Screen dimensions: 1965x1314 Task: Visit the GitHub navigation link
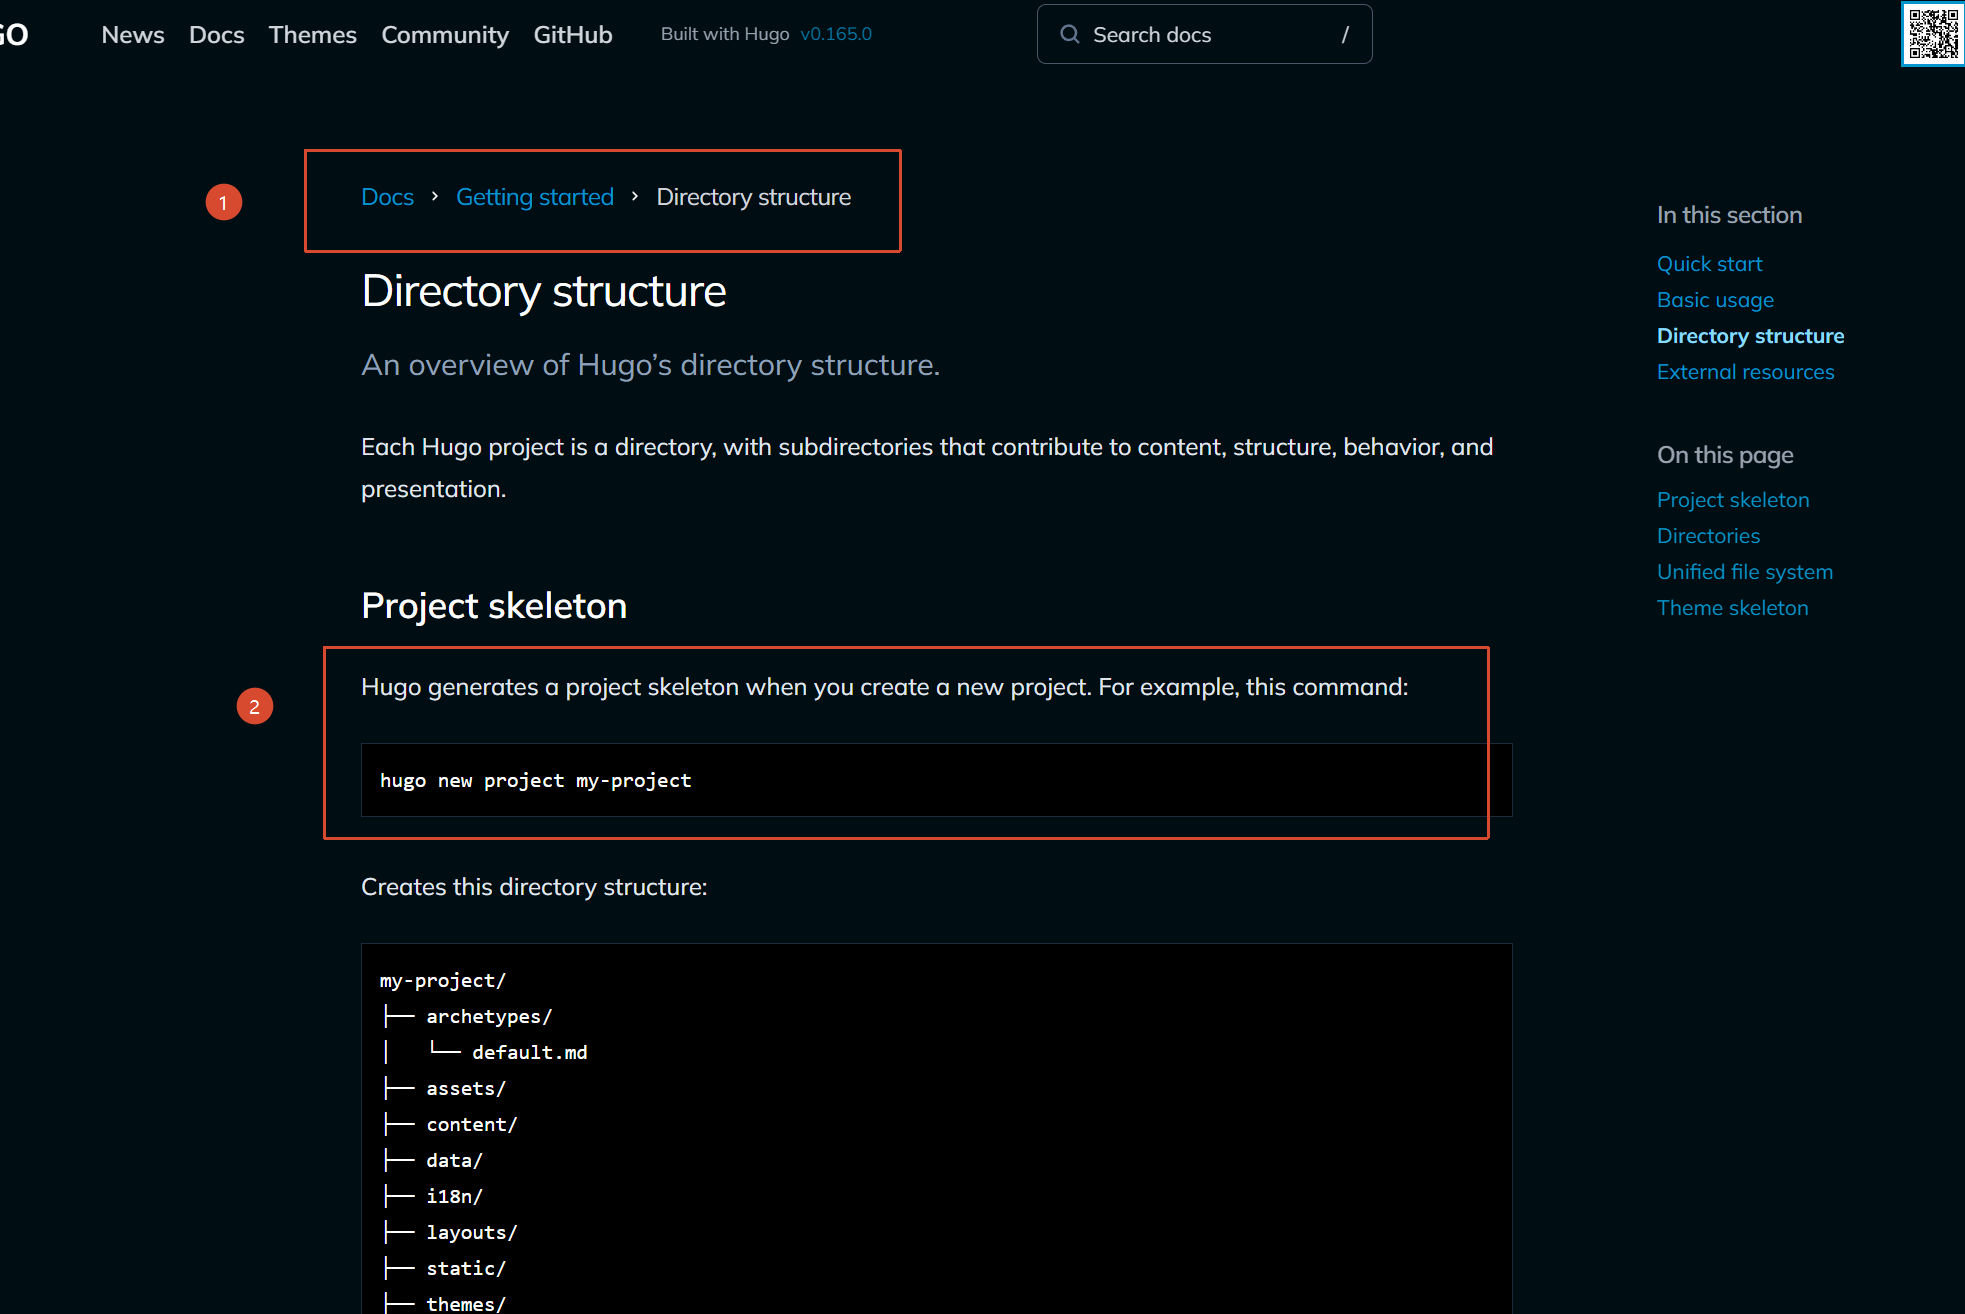tap(573, 35)
